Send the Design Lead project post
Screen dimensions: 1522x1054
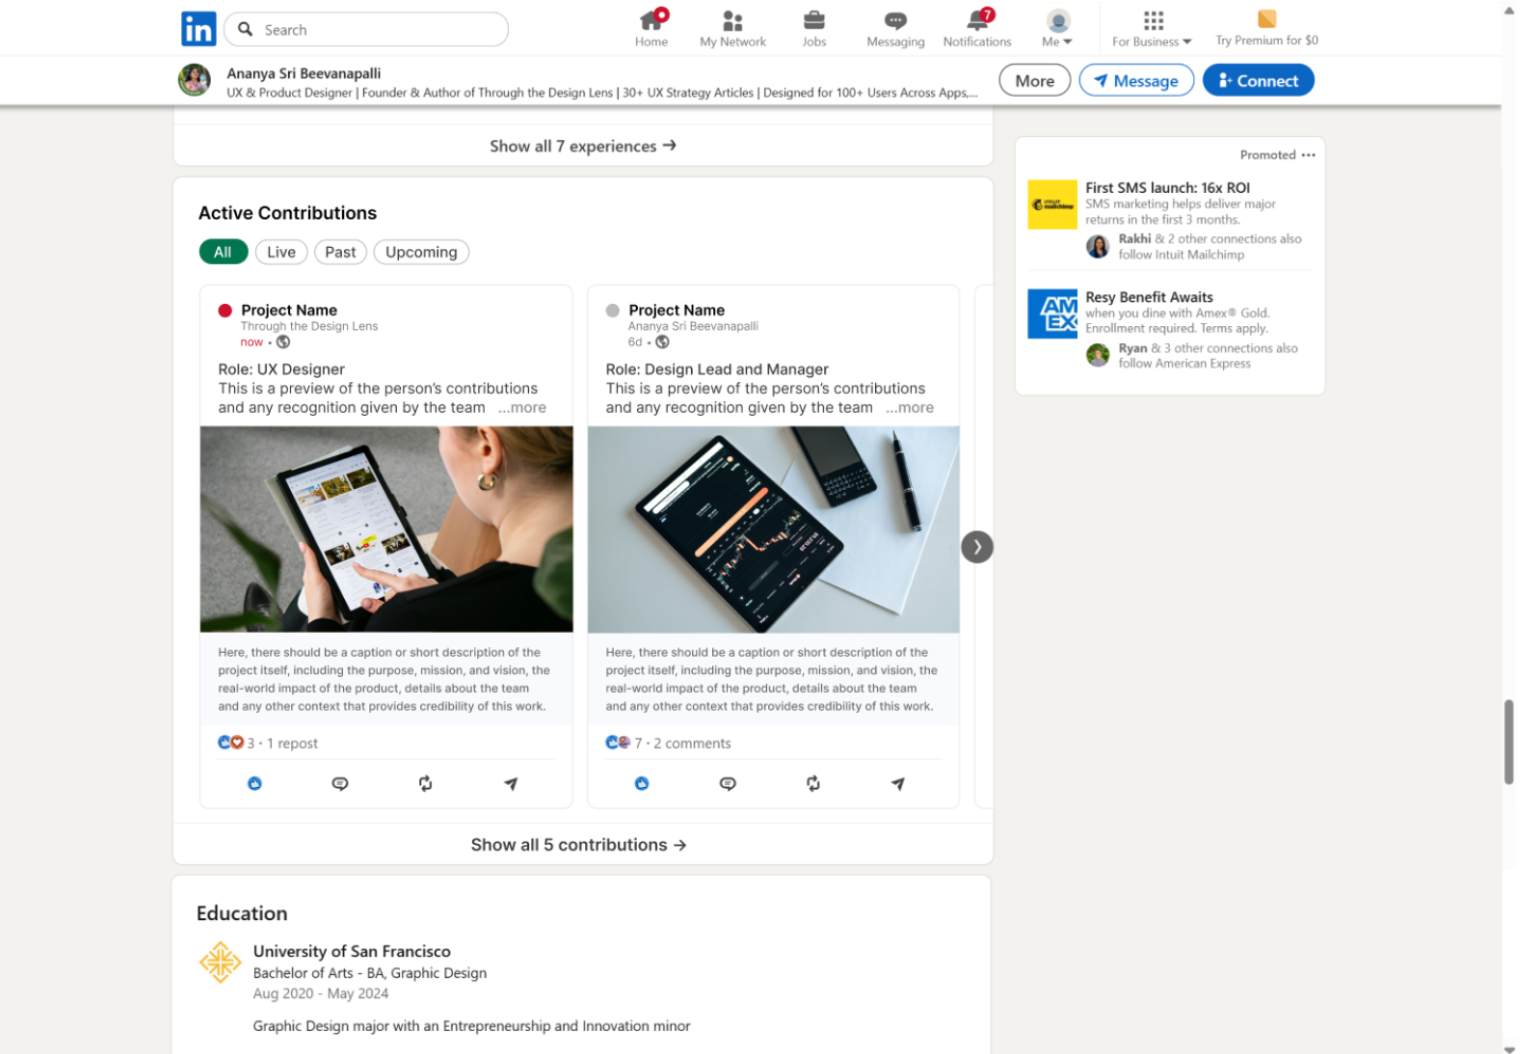[x=898, y=784]
